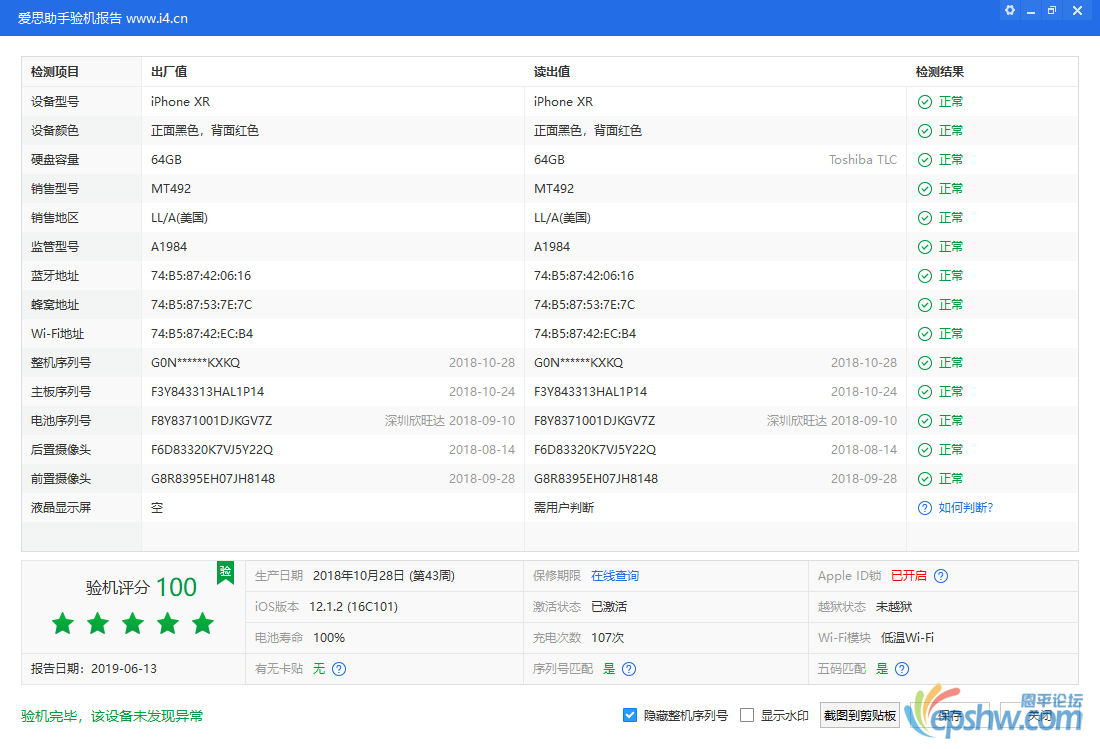Viewport: 1100px width, 749px height.
Task: Click the green check icon for 主板序列号
Action: (x=925, y=392)
